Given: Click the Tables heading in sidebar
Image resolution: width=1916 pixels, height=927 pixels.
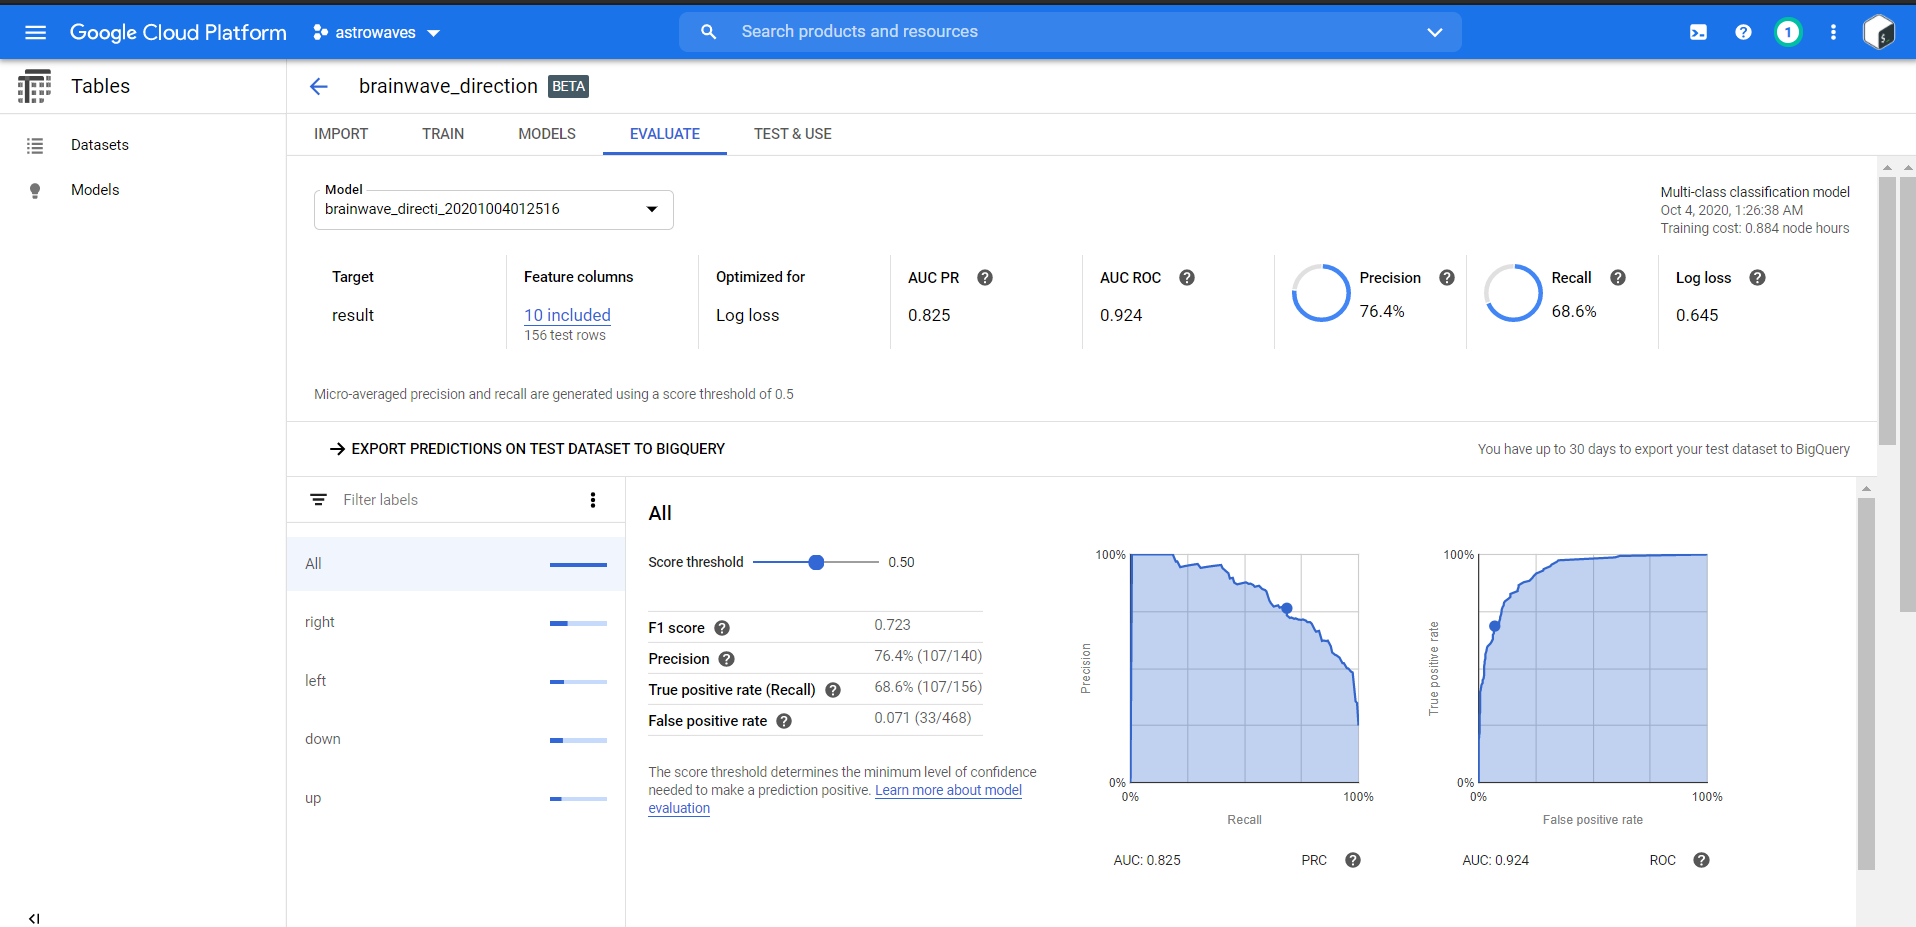Looking at the screenshot, I should pyautogui.click(x=101, y=86).
